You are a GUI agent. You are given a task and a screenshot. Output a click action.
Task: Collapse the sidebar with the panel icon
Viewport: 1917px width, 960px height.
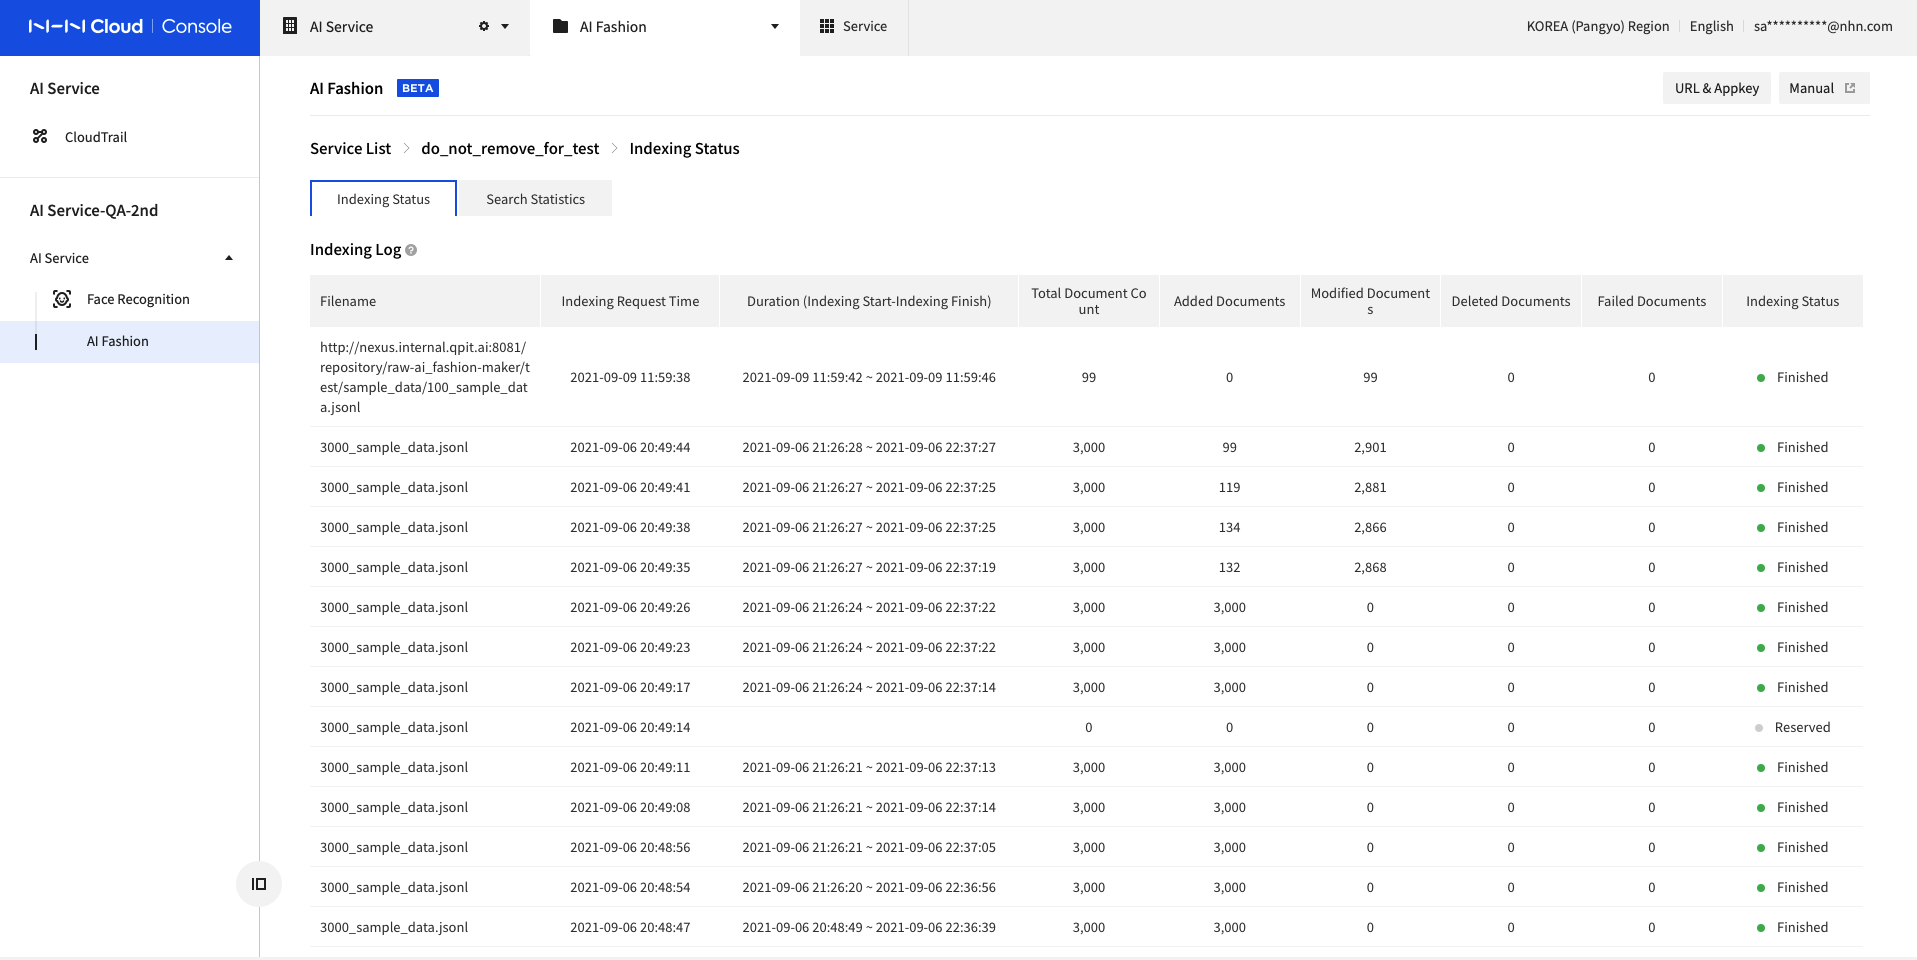tap(259, 884)
